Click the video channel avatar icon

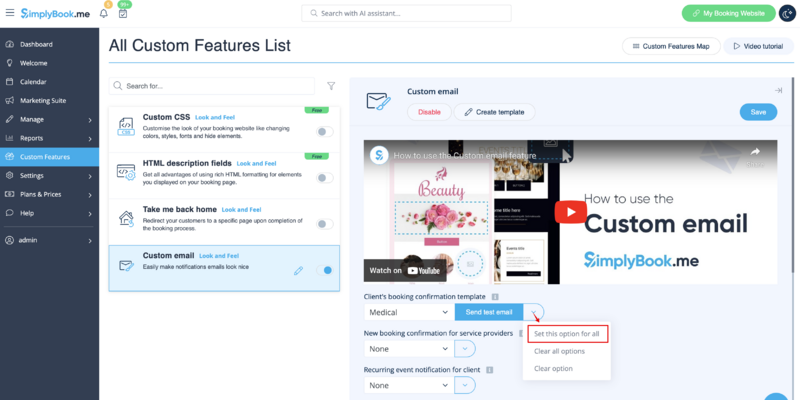click(x=379, y=155)
